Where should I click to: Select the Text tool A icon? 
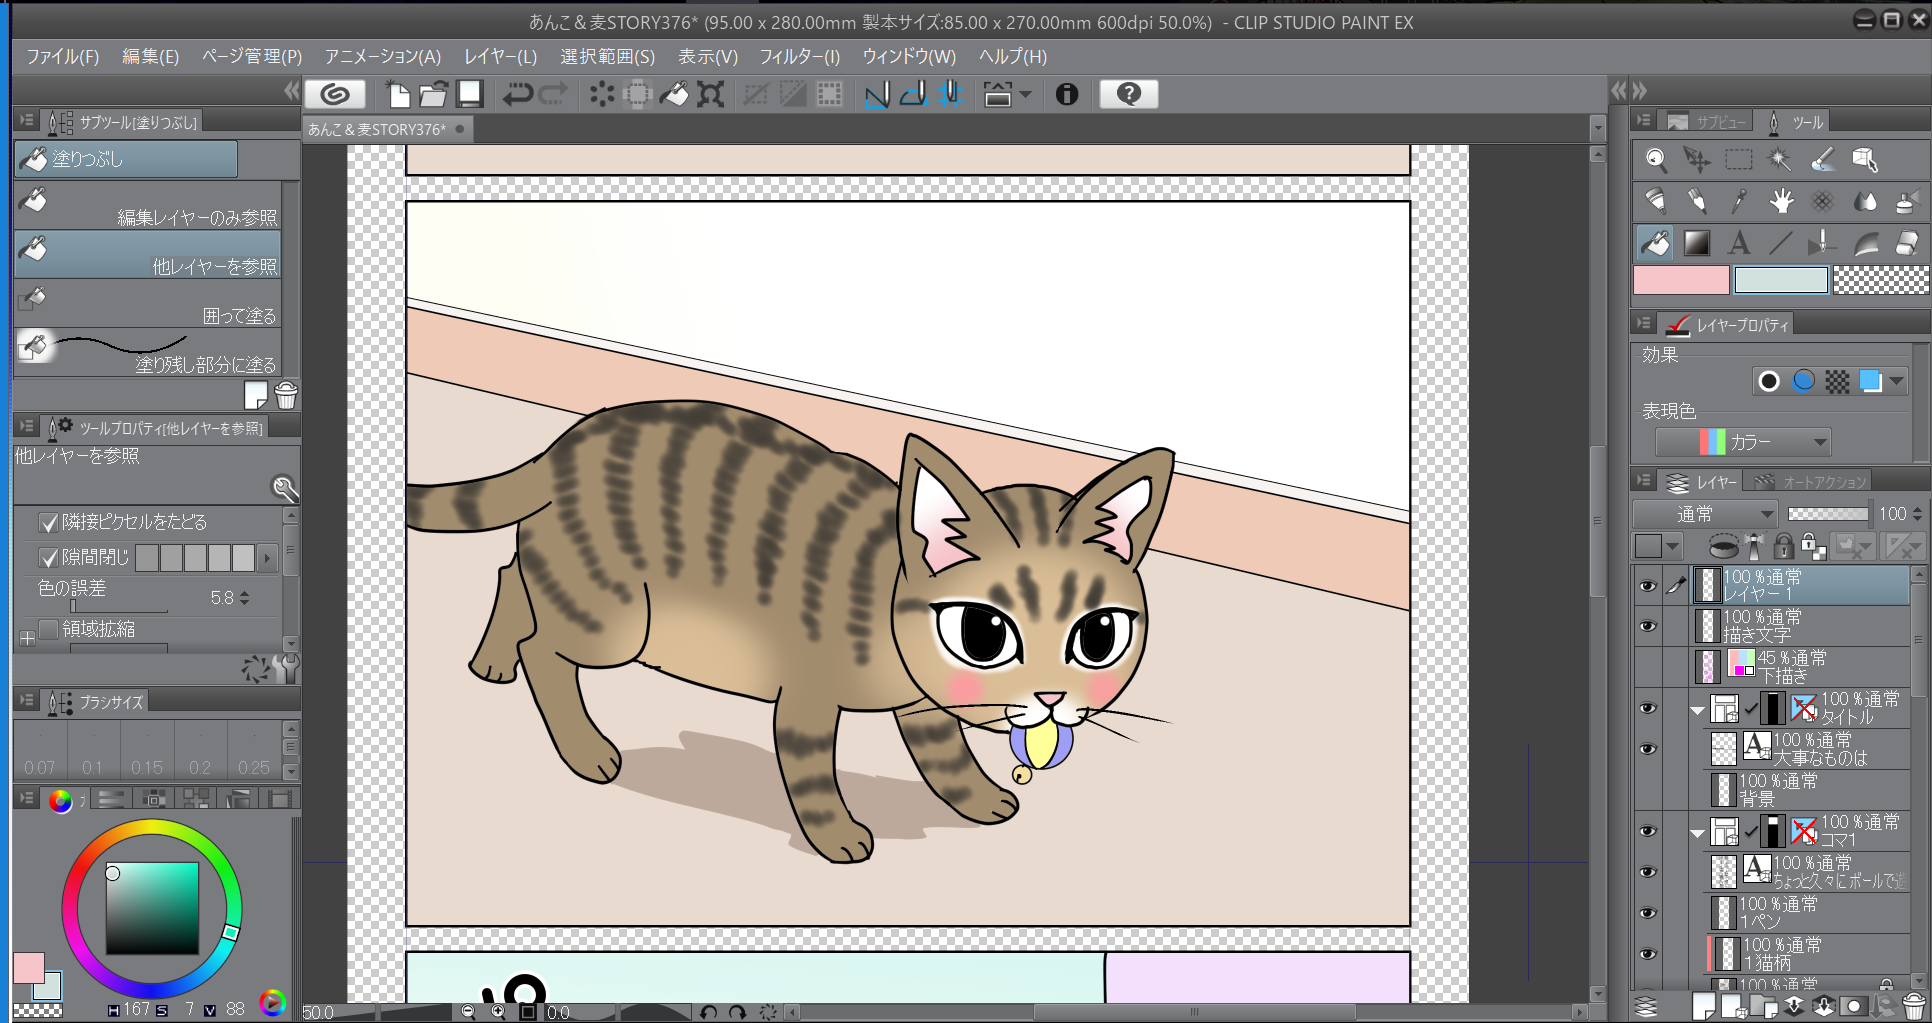point(1739,243)
